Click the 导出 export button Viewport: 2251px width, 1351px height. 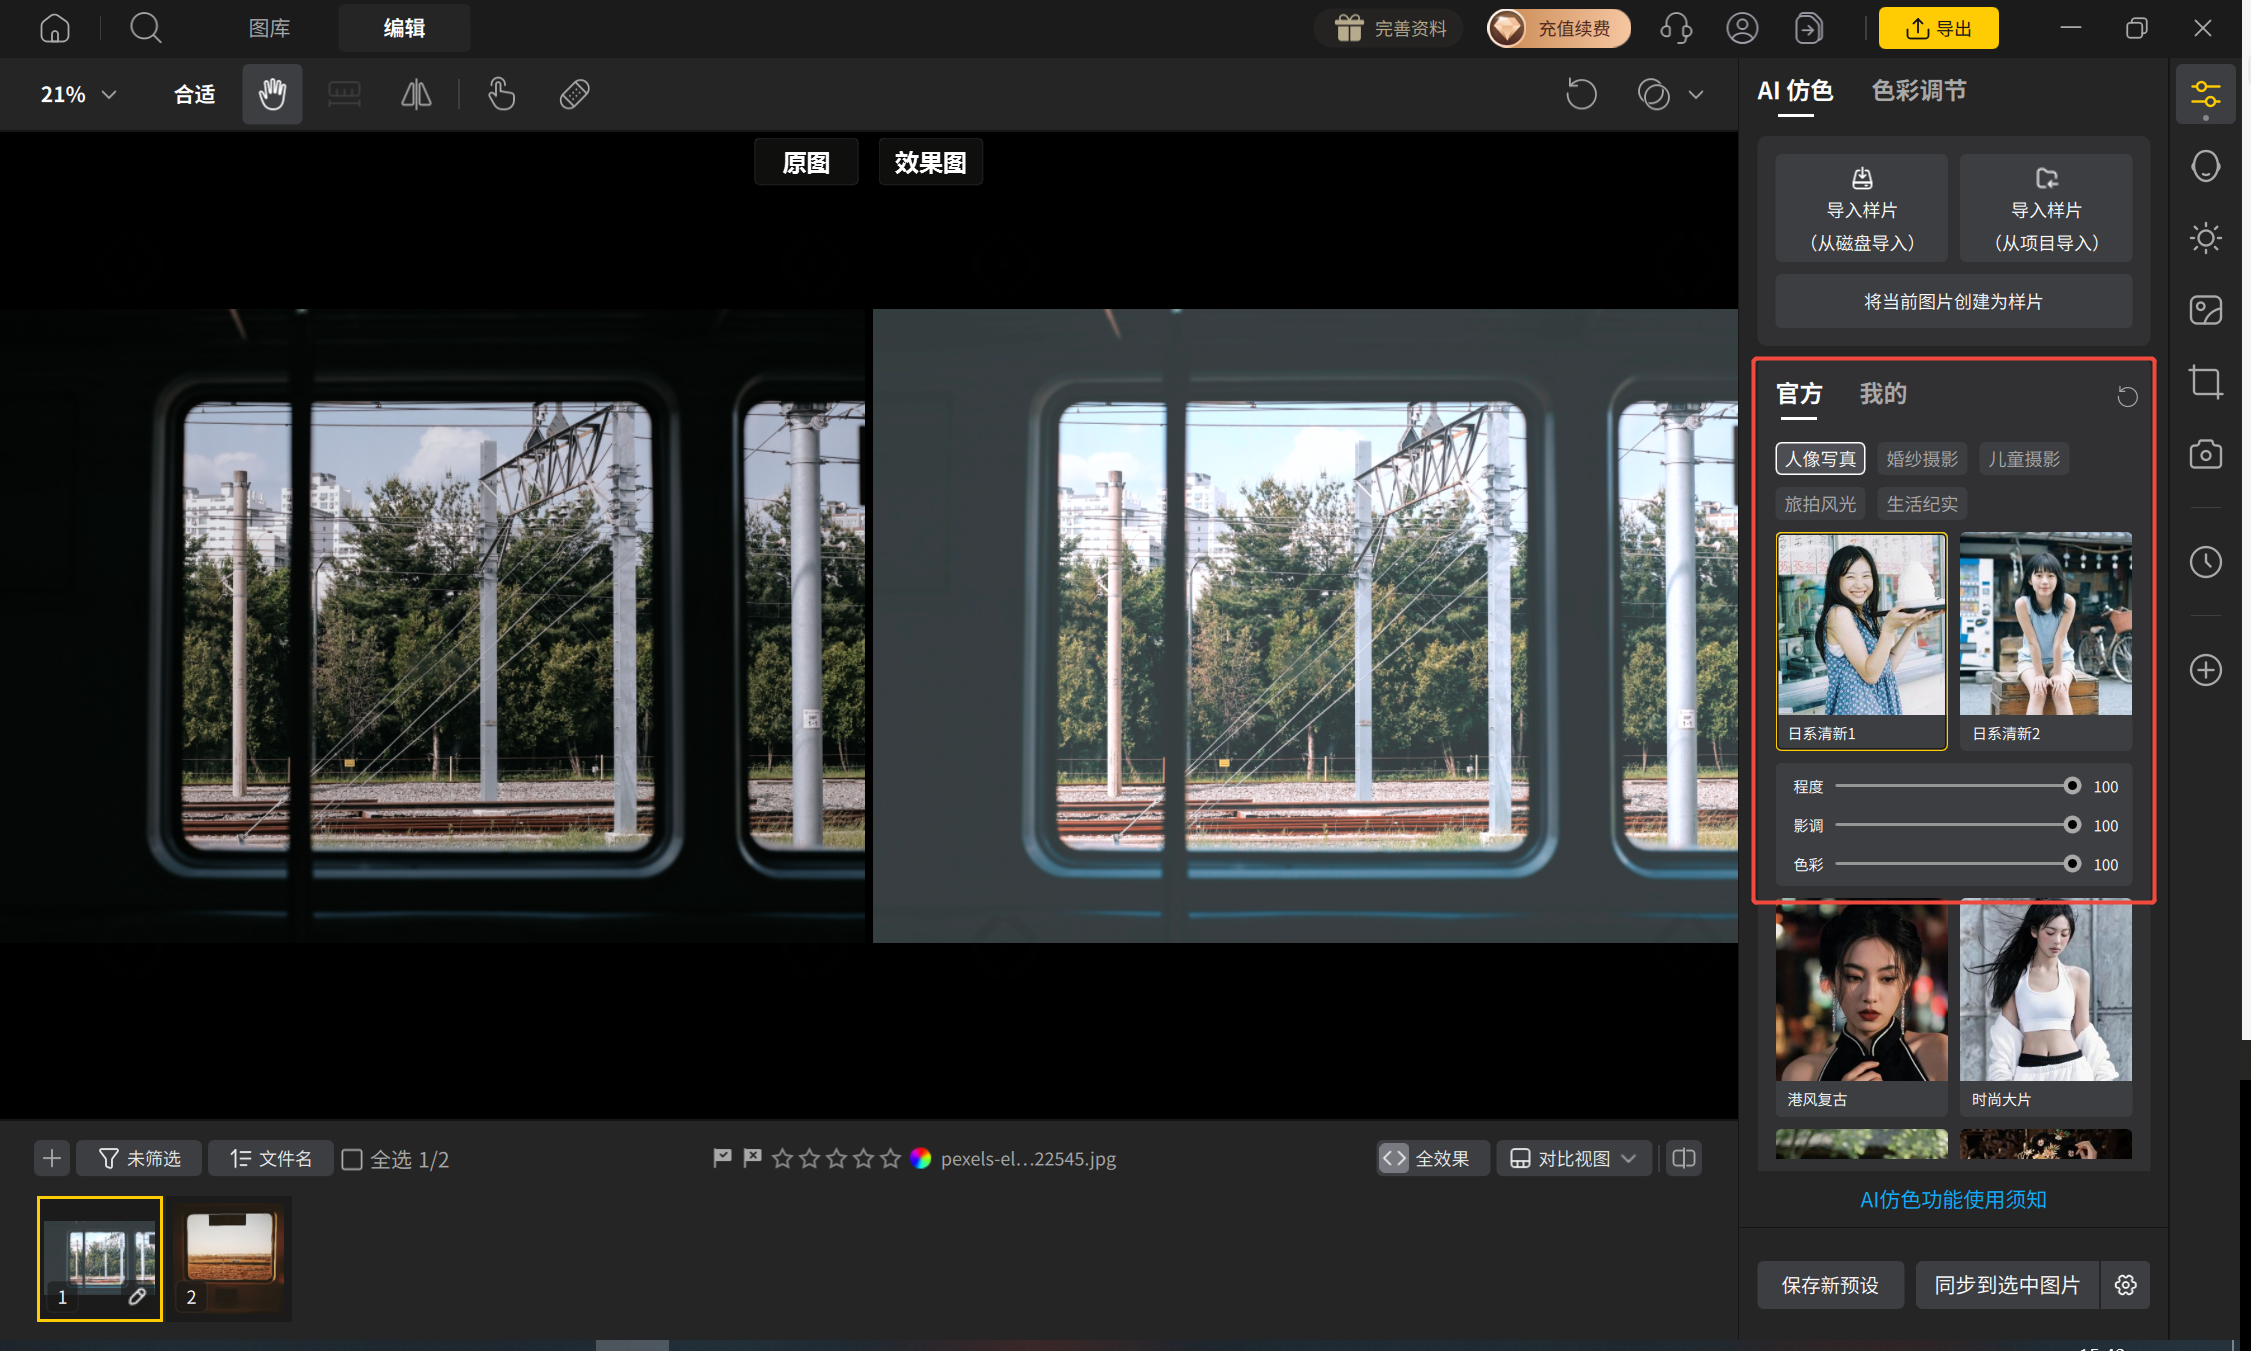point(1938,28)
